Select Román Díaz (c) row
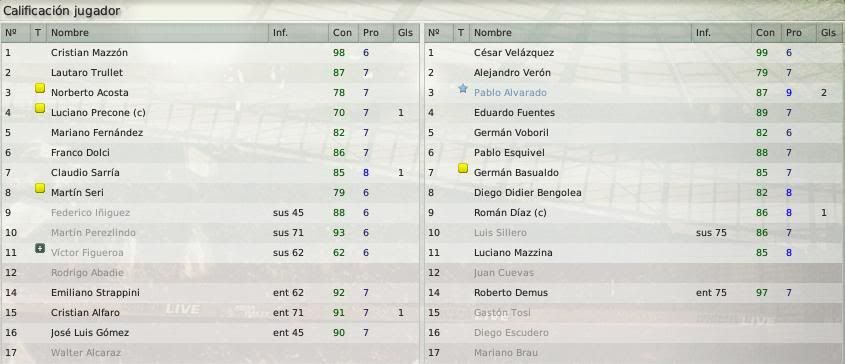This screenshot has height=364, width=845. point(634,212)
